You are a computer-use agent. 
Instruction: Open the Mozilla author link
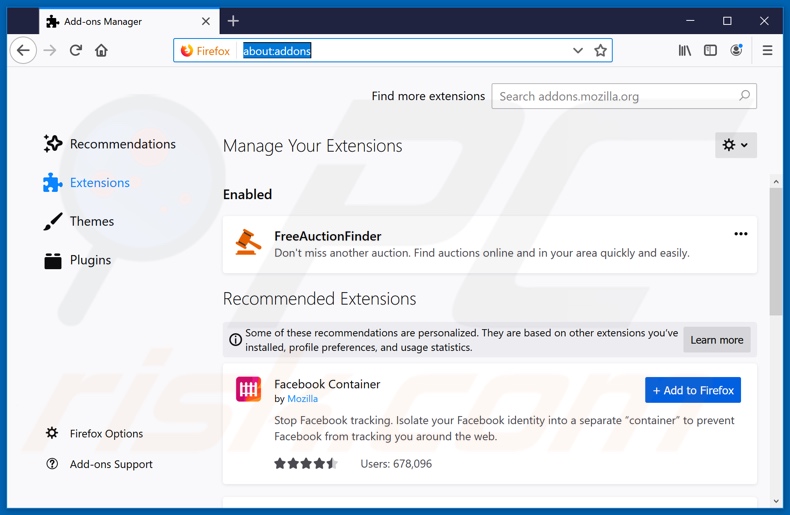pyautogui.click(x=302, y=399)
